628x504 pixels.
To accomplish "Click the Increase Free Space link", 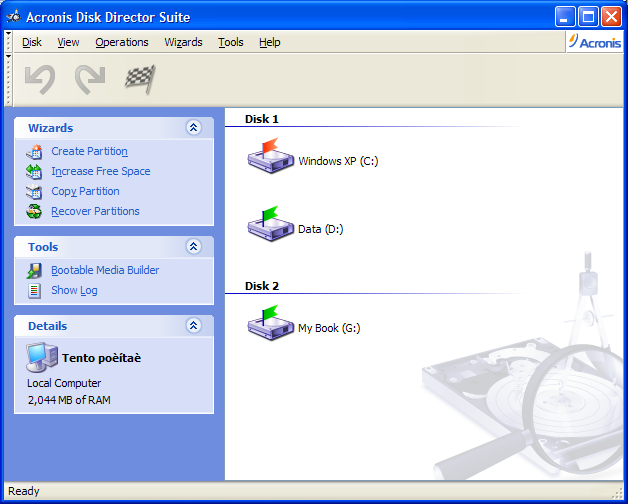I will click(x=101, y=171).
